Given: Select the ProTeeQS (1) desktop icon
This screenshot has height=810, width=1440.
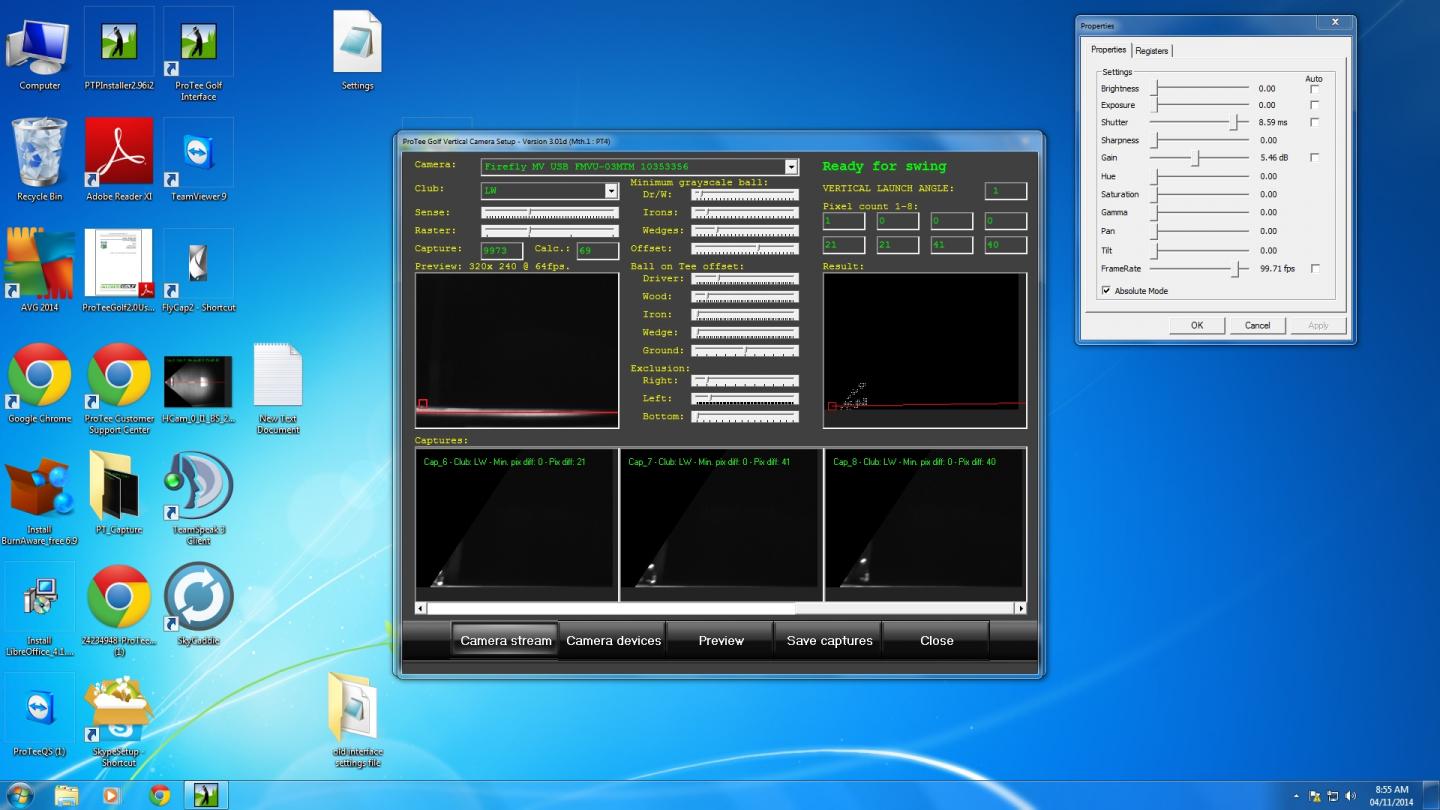Looking at the screenshot, I should pos(40,714).
